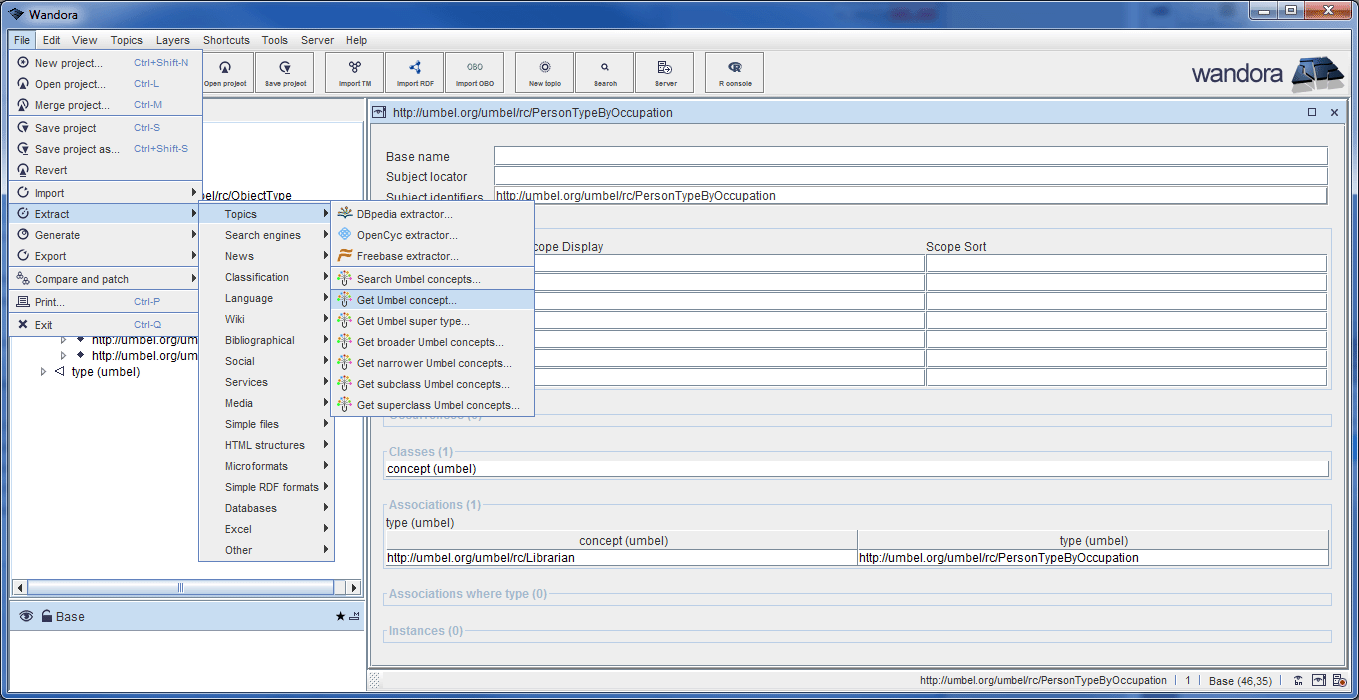Click the Base name input field
Image resolution: width=1359 pixels, height=700 pixels.
910,156
